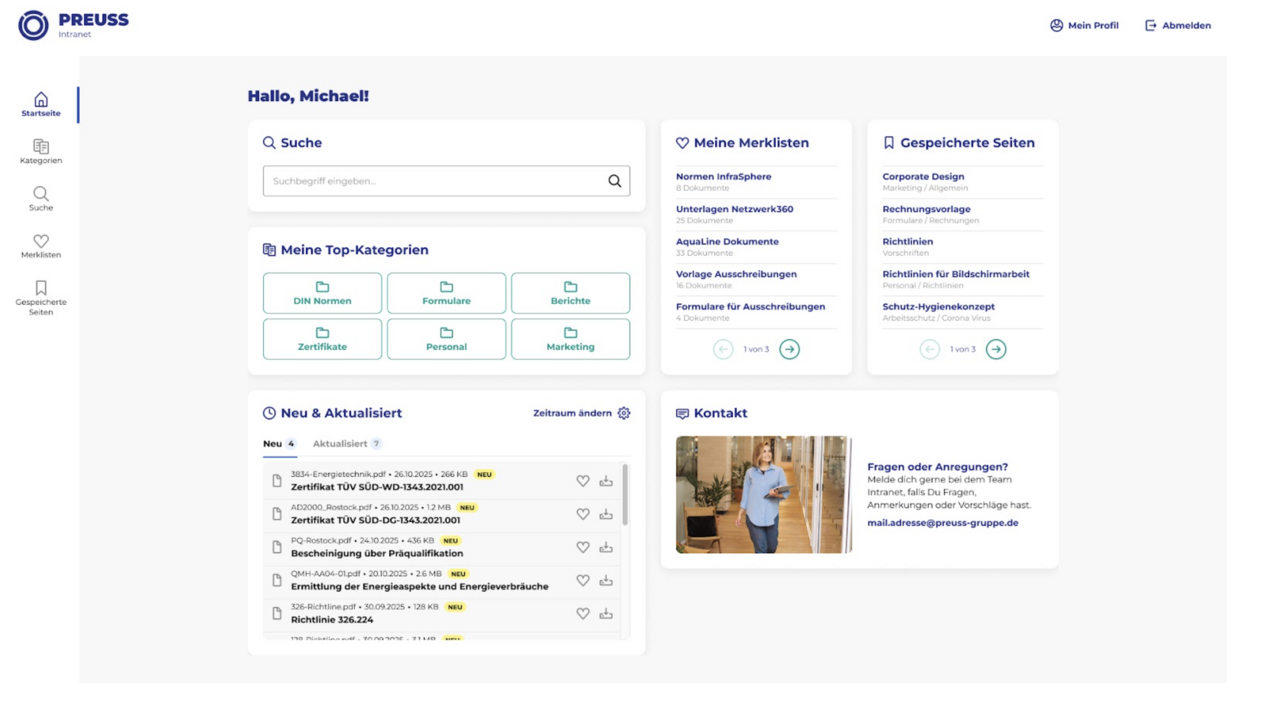Open Gespeicherte Seiten bookmark in sidebar
Image resolution: width=1280 pixels, height=717 pixels.
[x=41, y=298]
